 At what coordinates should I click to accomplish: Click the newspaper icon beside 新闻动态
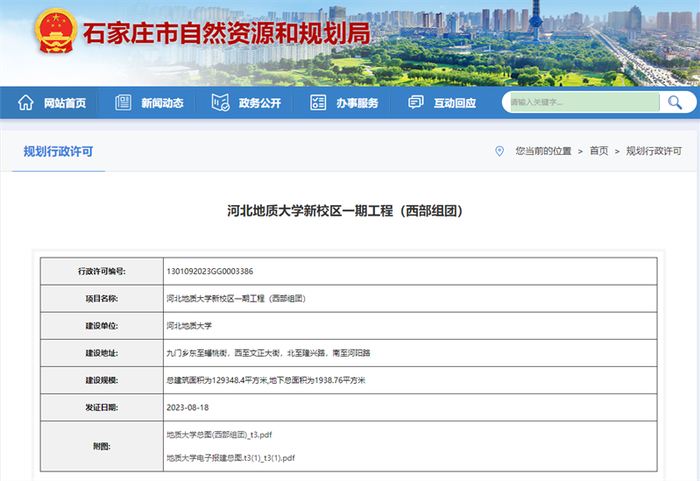(123, 102)
